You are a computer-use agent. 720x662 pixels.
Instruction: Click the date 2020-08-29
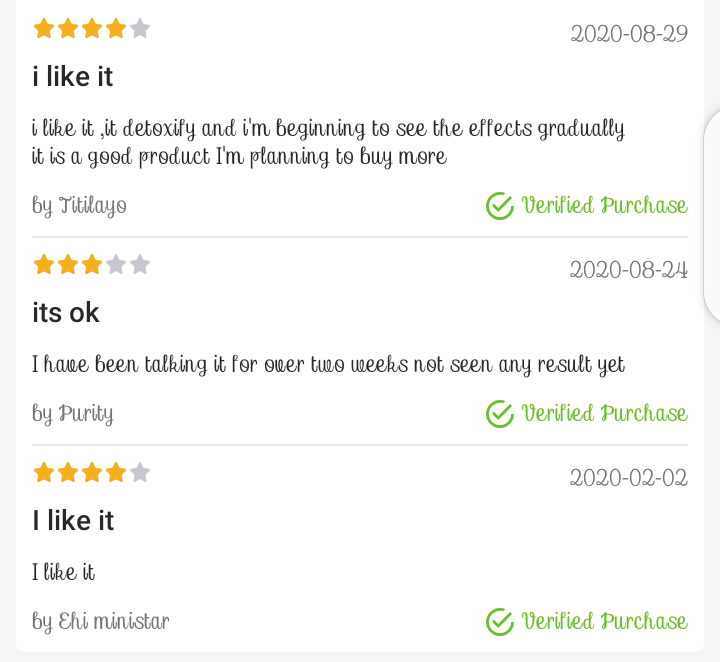pyautogui.click(x=629, y=34)
